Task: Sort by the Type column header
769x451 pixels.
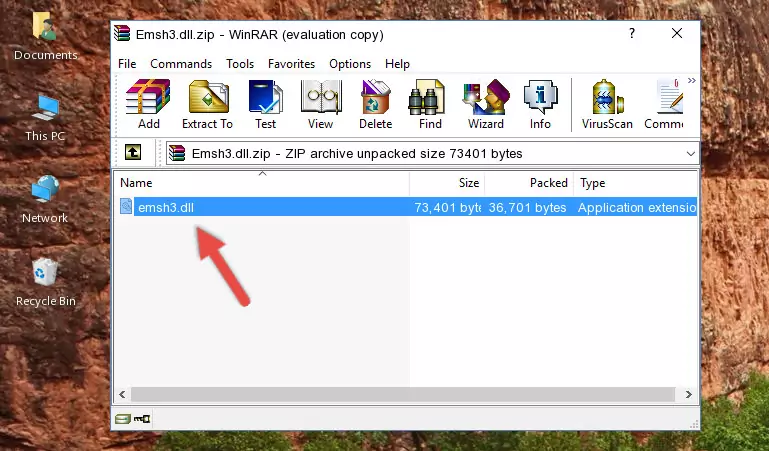Action: [x=636, y=183]
